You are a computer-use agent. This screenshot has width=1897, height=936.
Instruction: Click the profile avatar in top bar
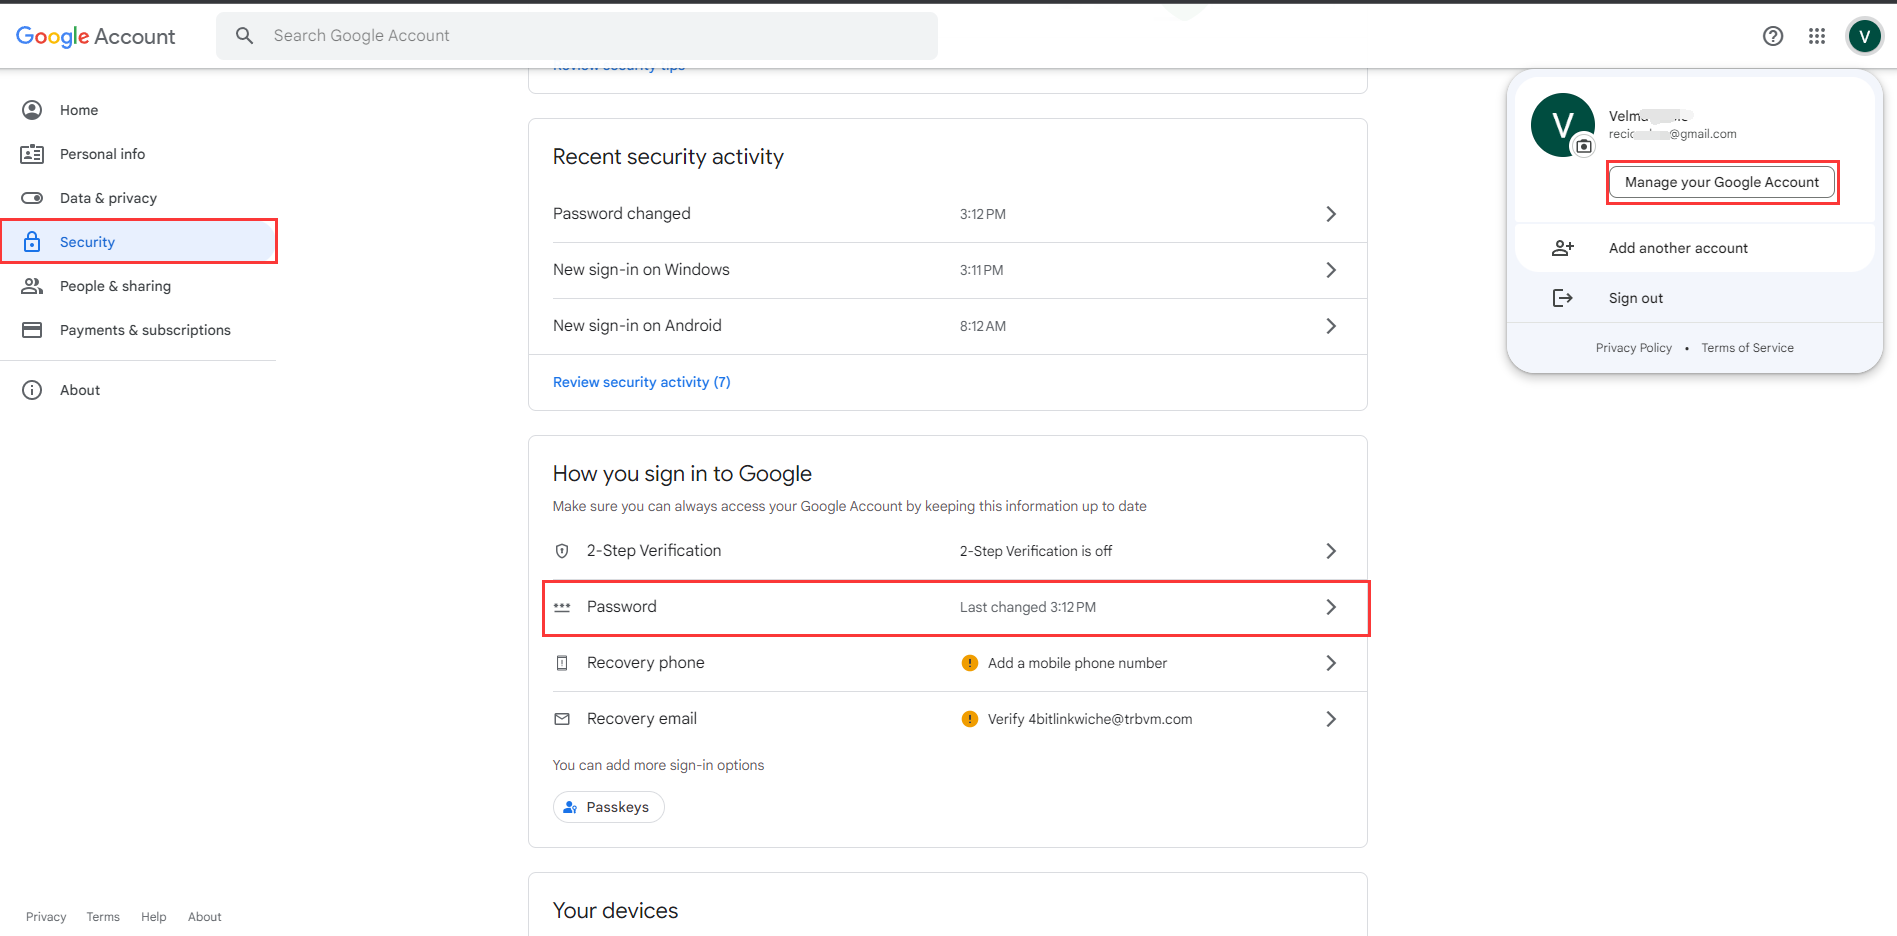coord(1864,36)
